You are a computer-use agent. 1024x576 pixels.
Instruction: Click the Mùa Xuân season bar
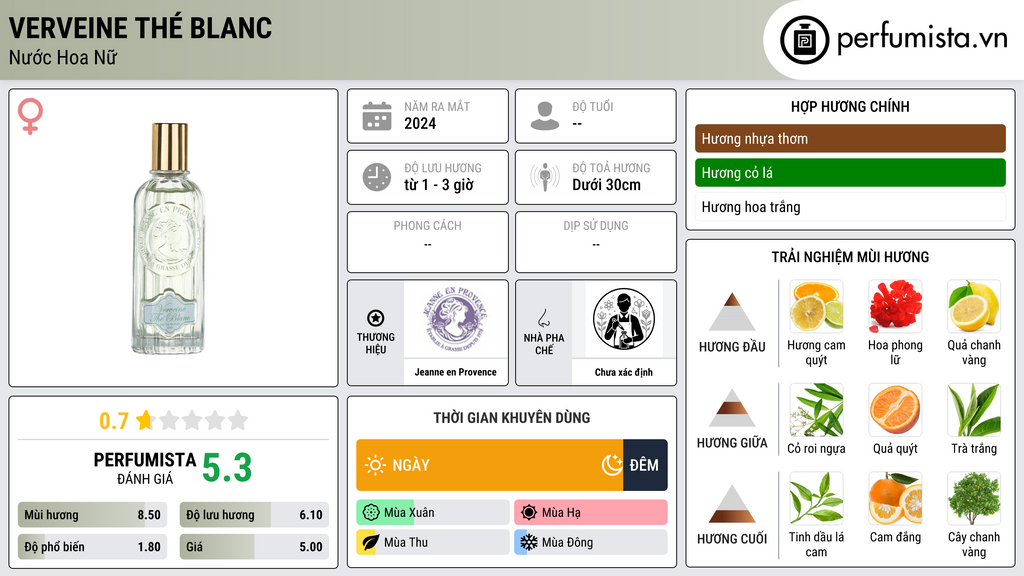click(x=432, y=513)
